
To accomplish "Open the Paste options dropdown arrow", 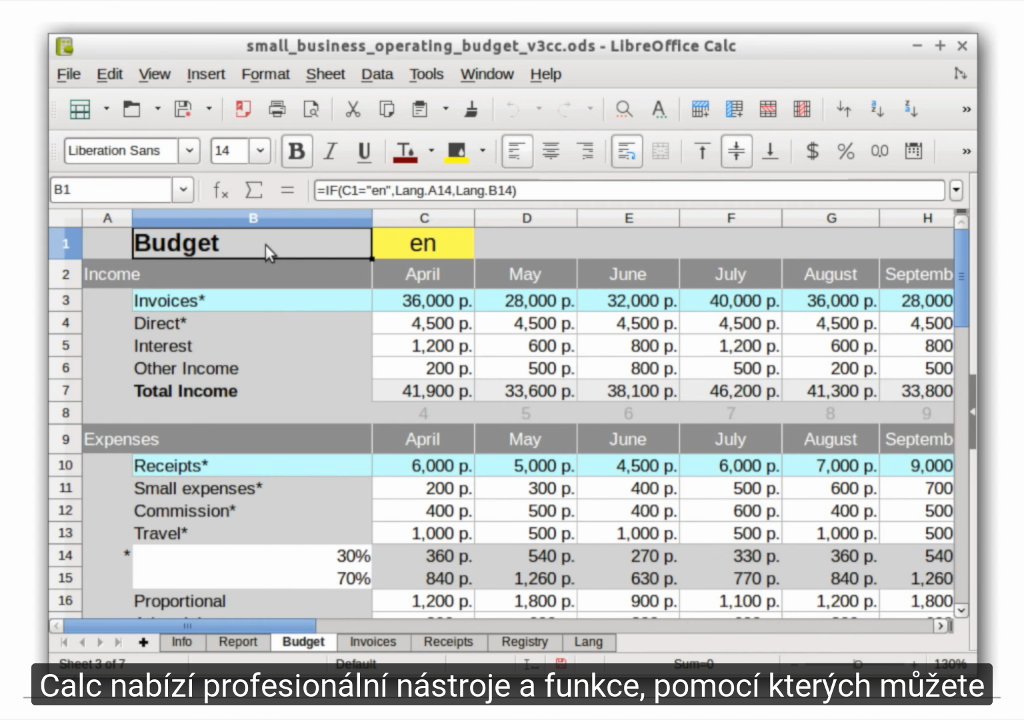I will pyautogui.click(x=446, y=109).
